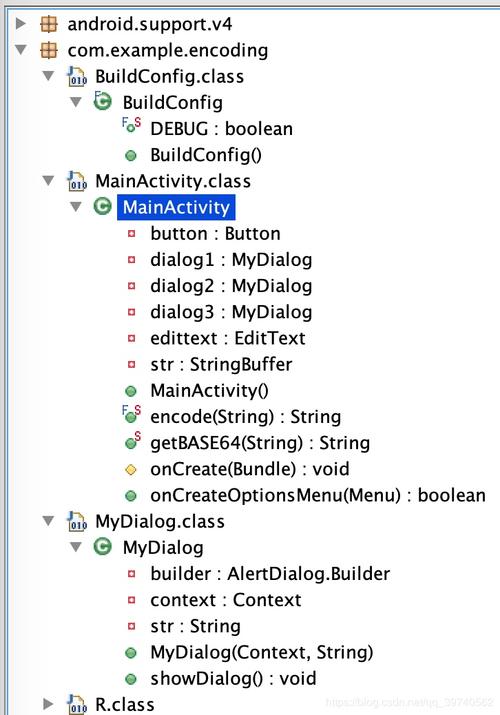500x715 pixels.
Task: Click the BuildConfig class icon
Action: pos(103,101)
